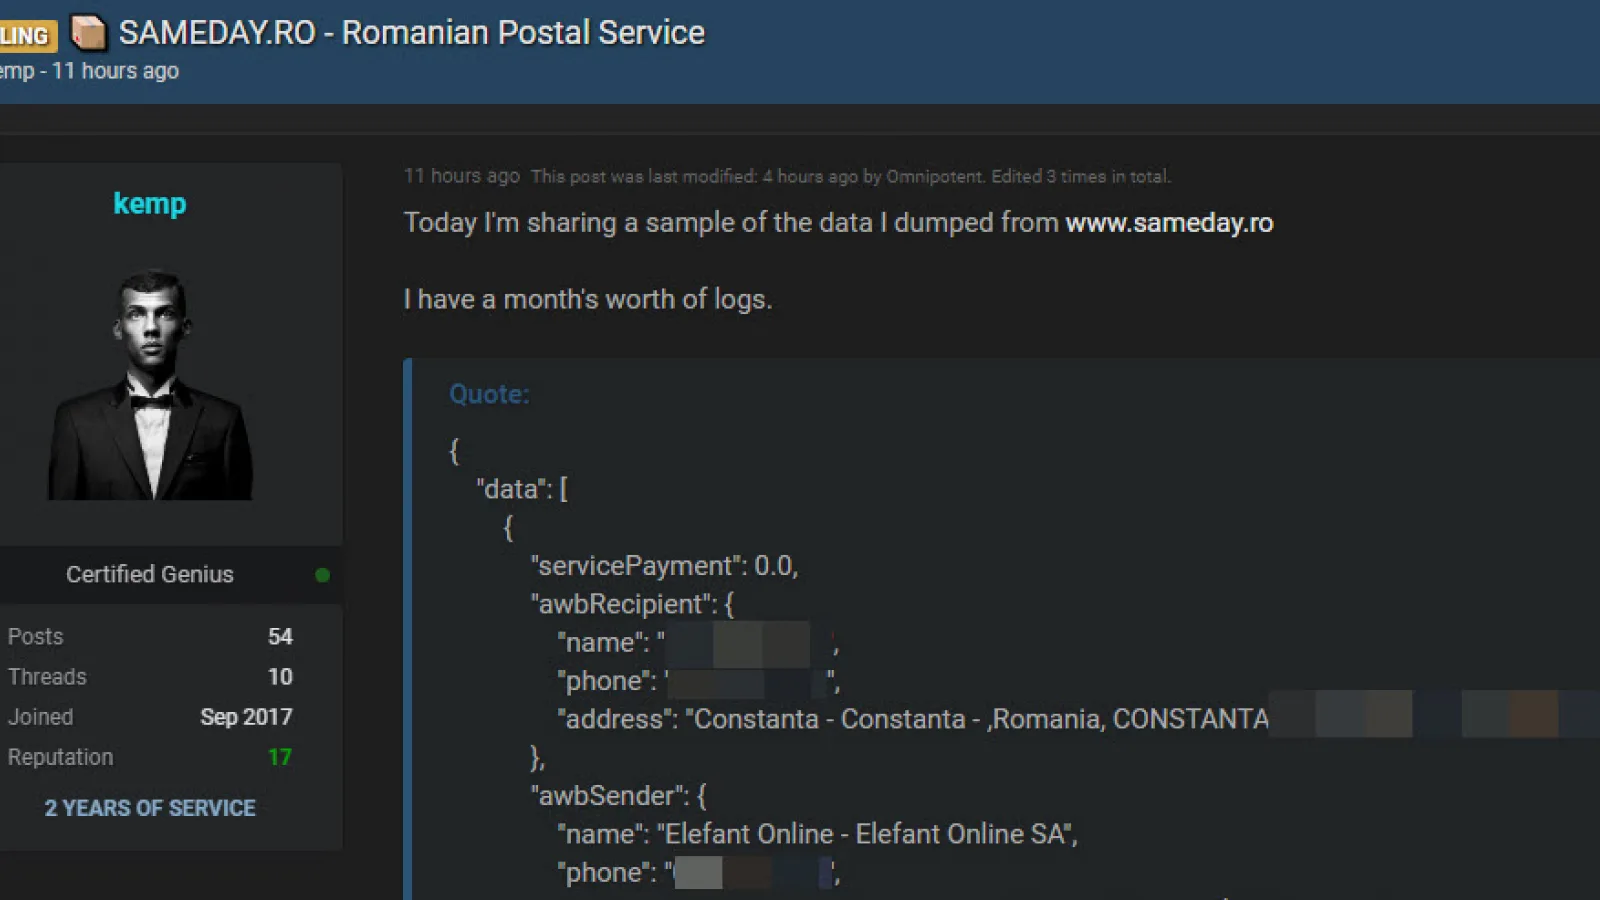Click the "awbSender" key line
Image resolution: width=1600 pixels, height=900 pixels.
pyautogui.click(x=619, y=796)
